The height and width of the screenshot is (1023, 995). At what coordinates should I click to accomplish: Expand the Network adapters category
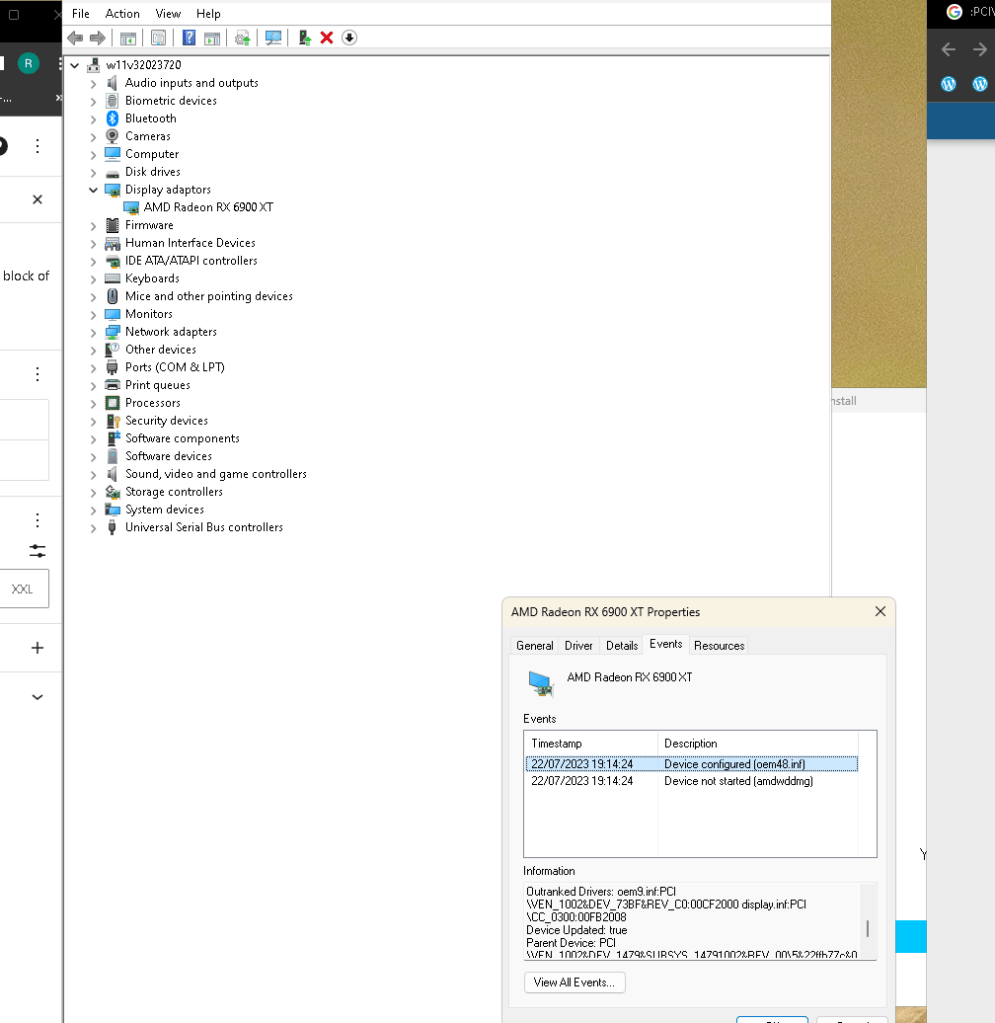(93, 332)
